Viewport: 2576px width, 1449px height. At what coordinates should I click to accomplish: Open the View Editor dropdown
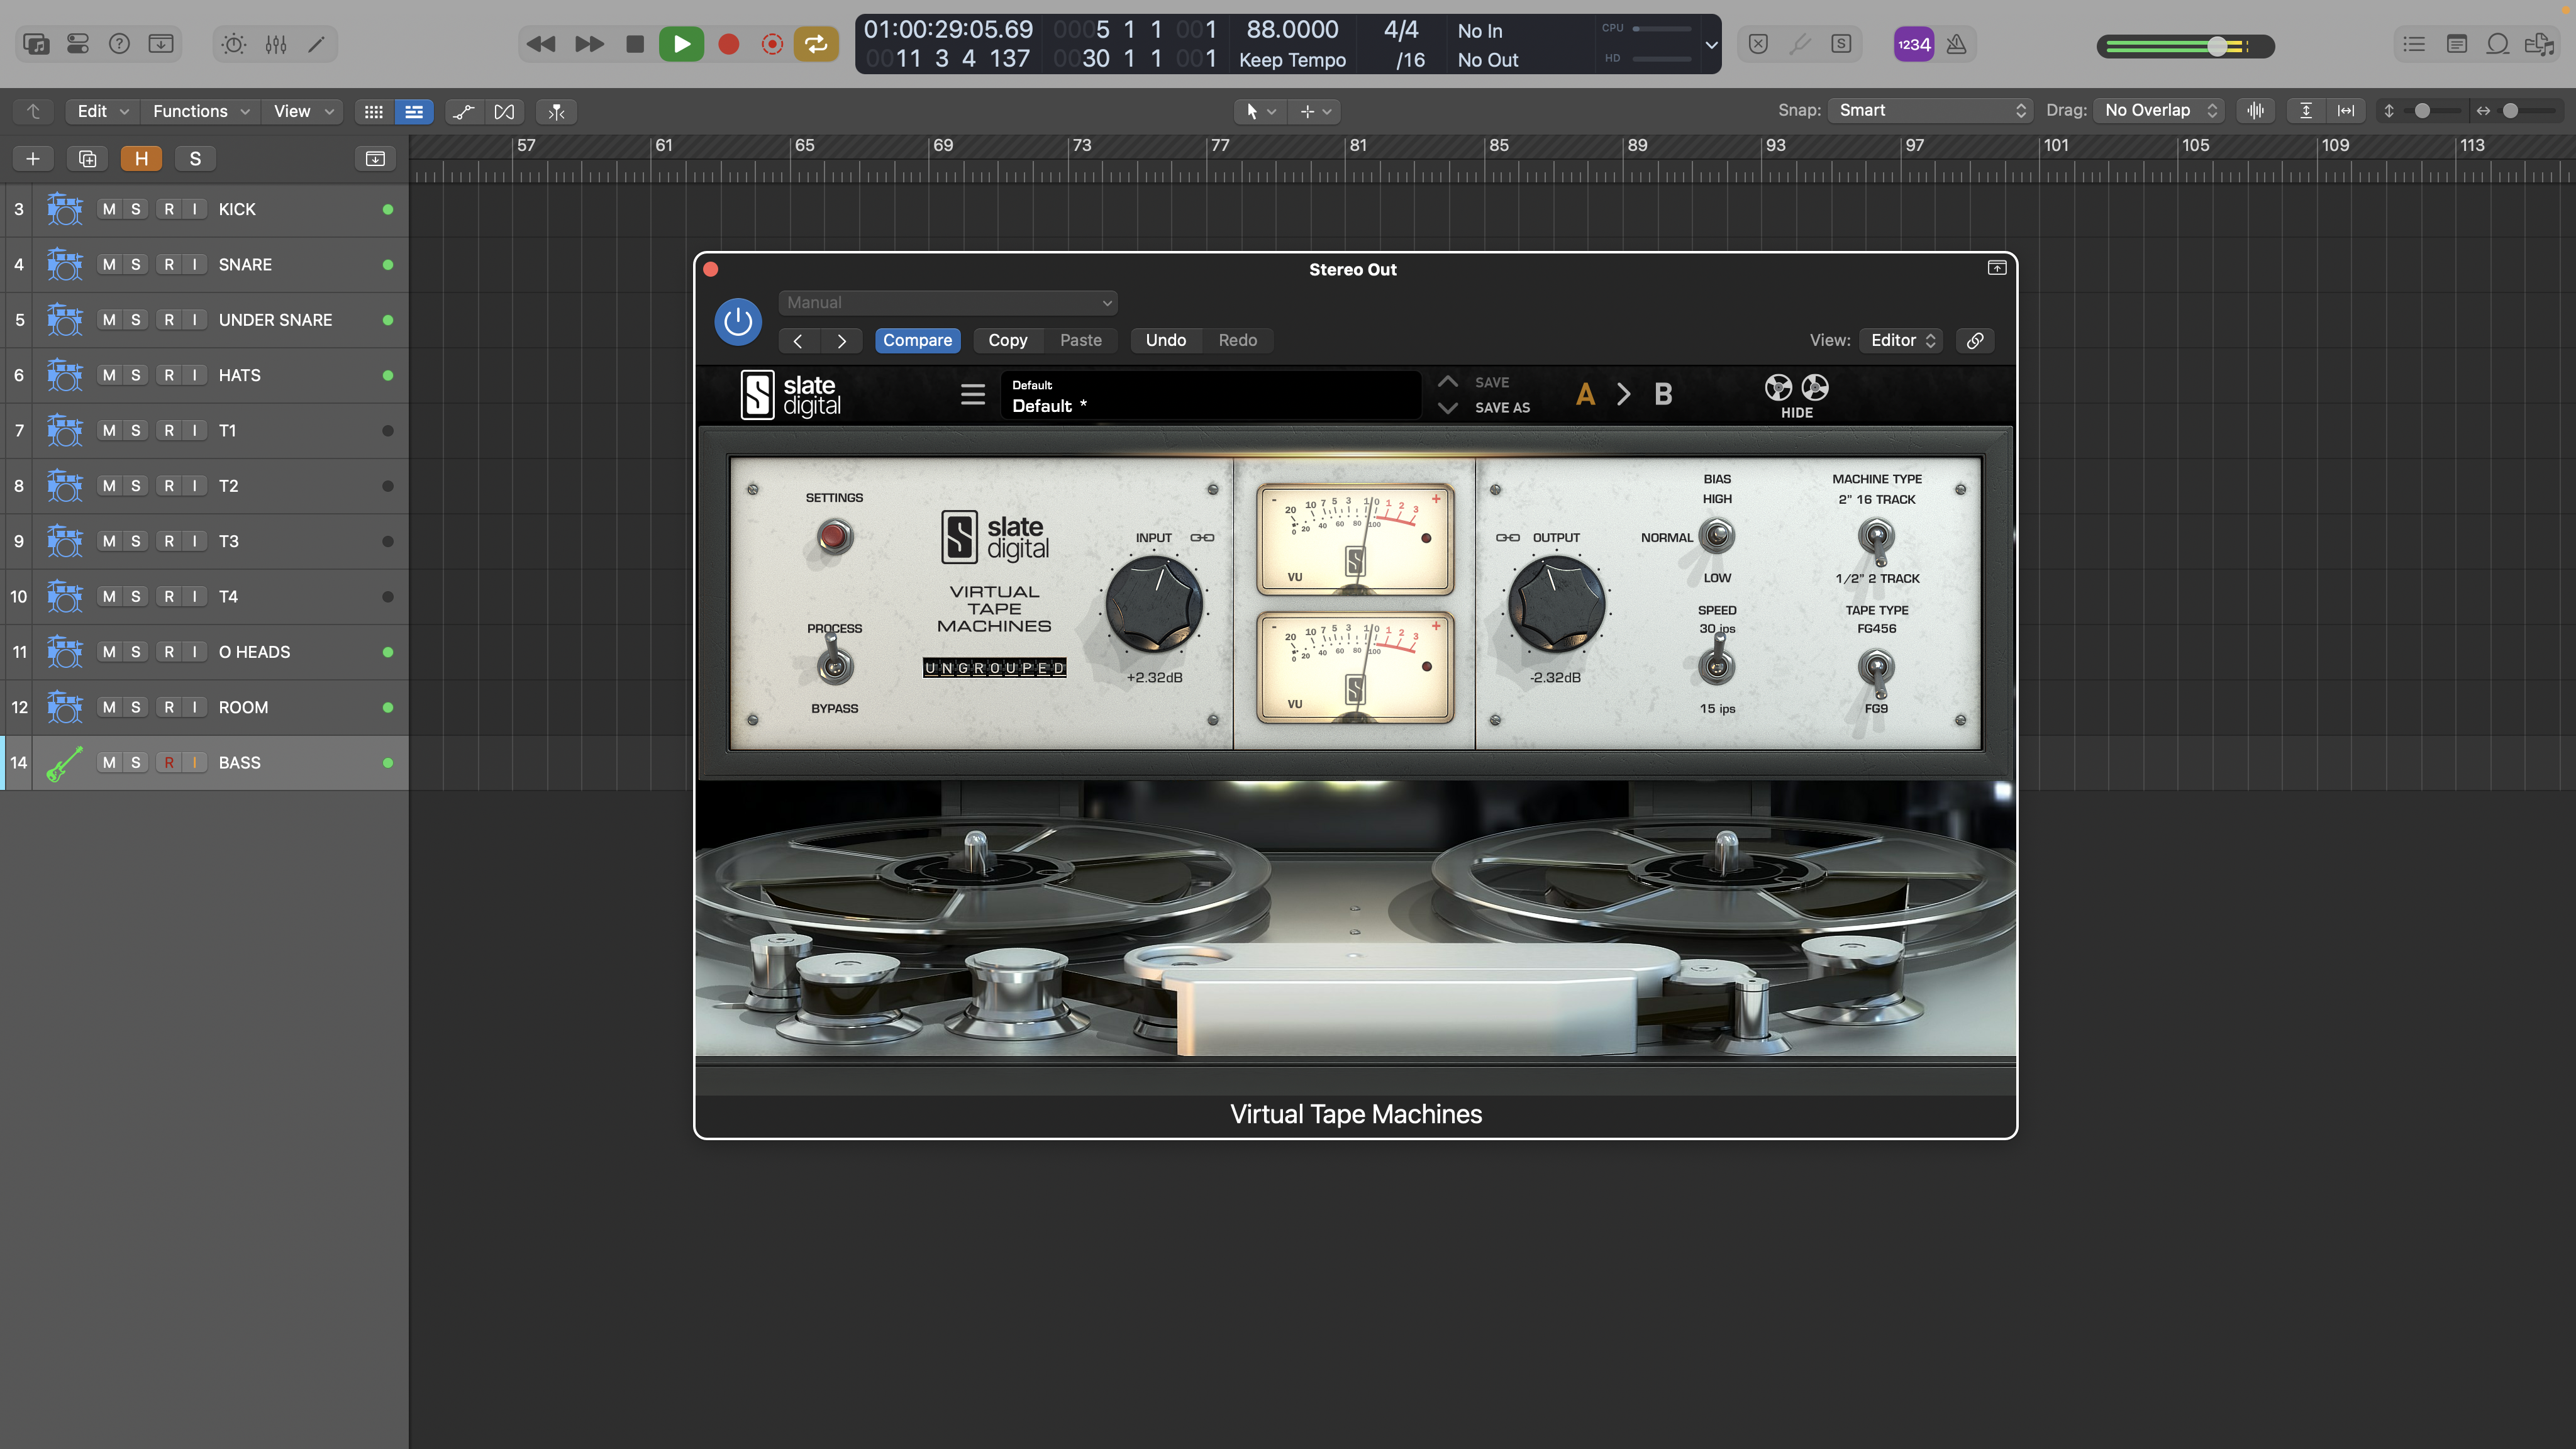coord(1900,341)
